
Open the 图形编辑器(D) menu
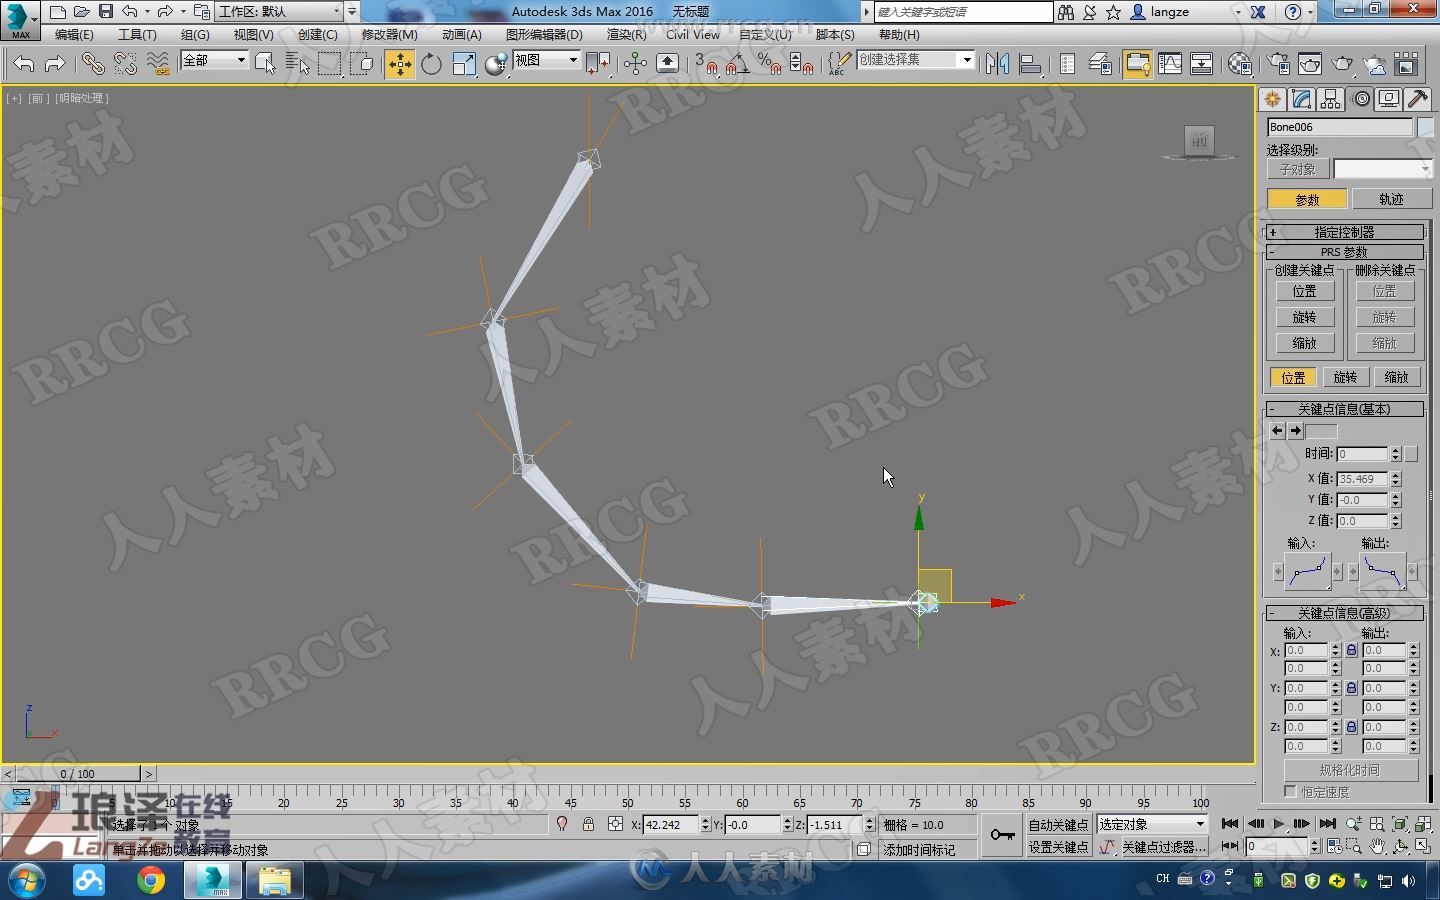pyautogui.click(x=544, y=34)
